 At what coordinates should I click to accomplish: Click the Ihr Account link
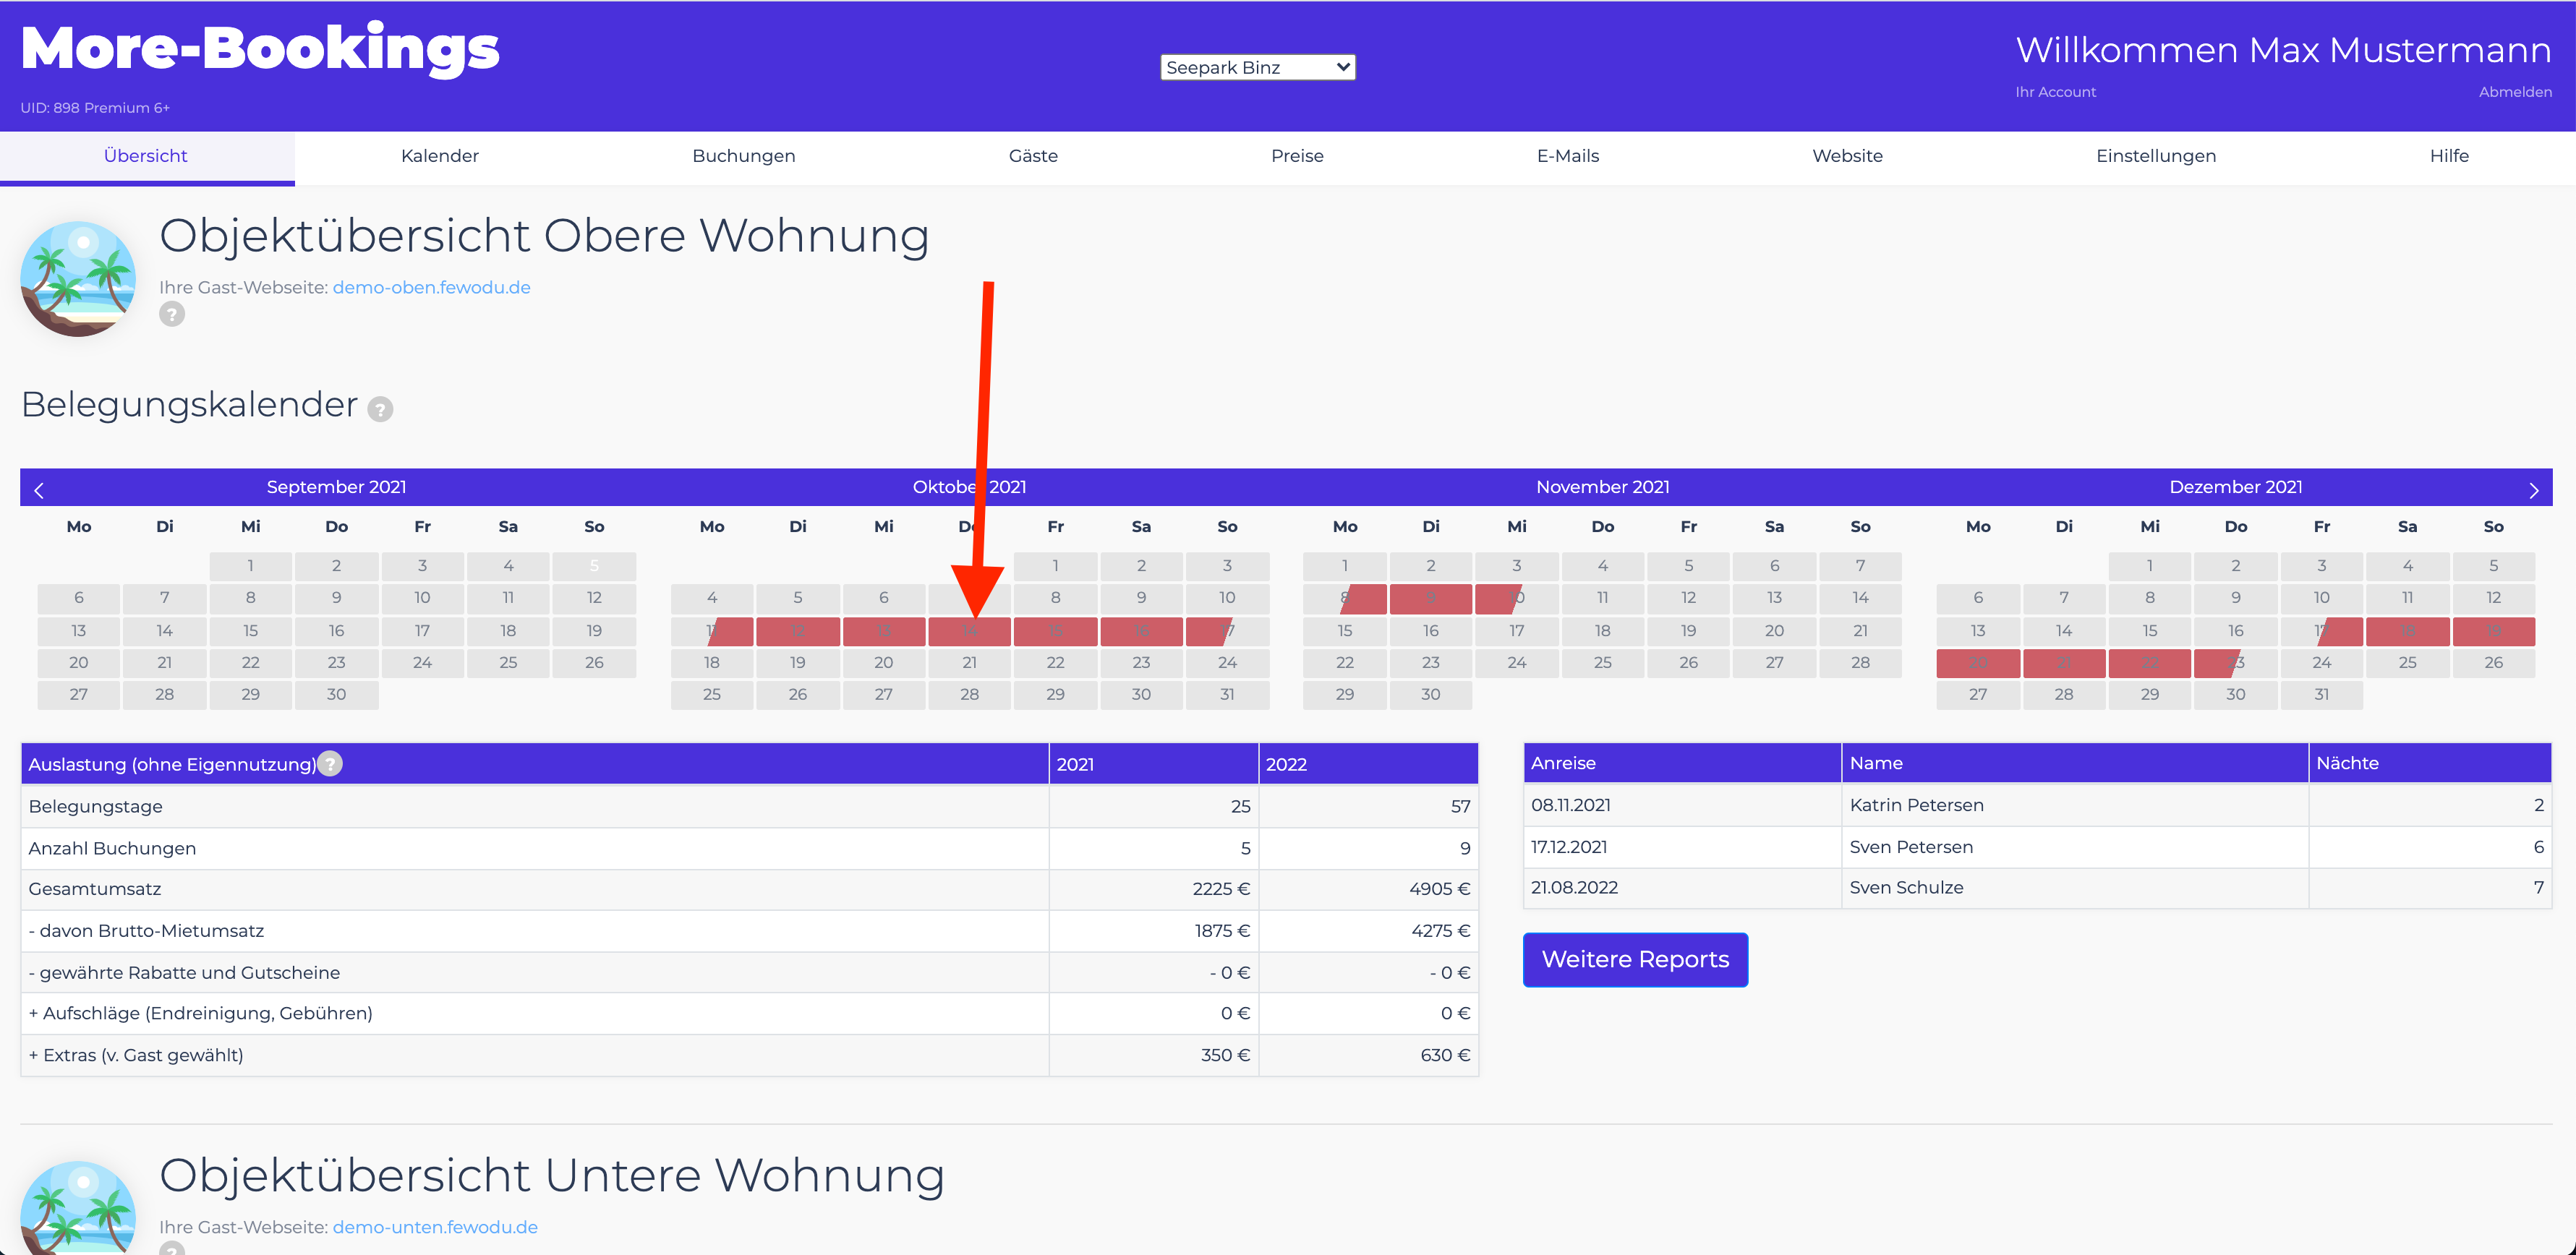(2055, 92)
